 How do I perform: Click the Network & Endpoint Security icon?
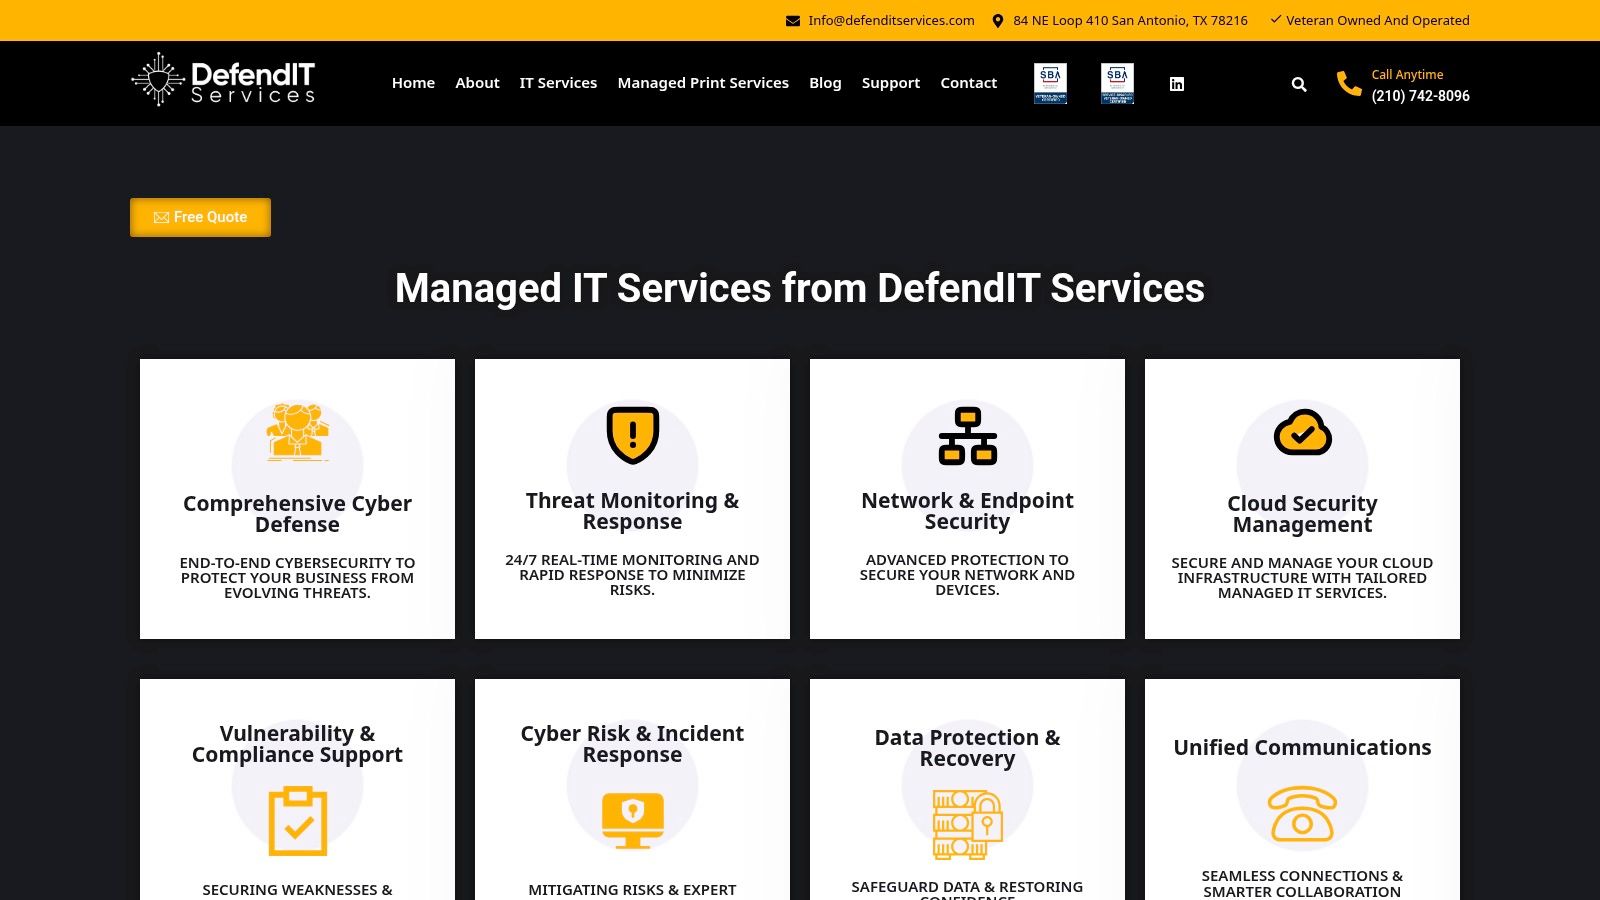pyautogui.click(x=967, y=436)
